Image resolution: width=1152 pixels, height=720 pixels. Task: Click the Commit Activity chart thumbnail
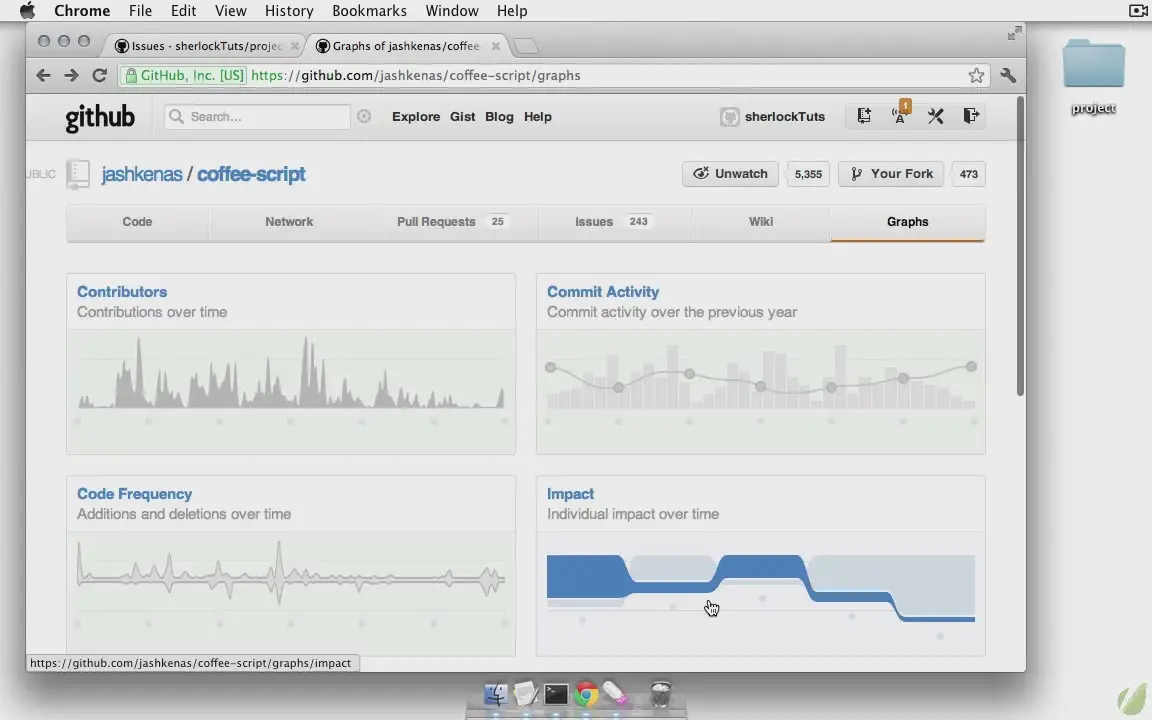[760, 391]
